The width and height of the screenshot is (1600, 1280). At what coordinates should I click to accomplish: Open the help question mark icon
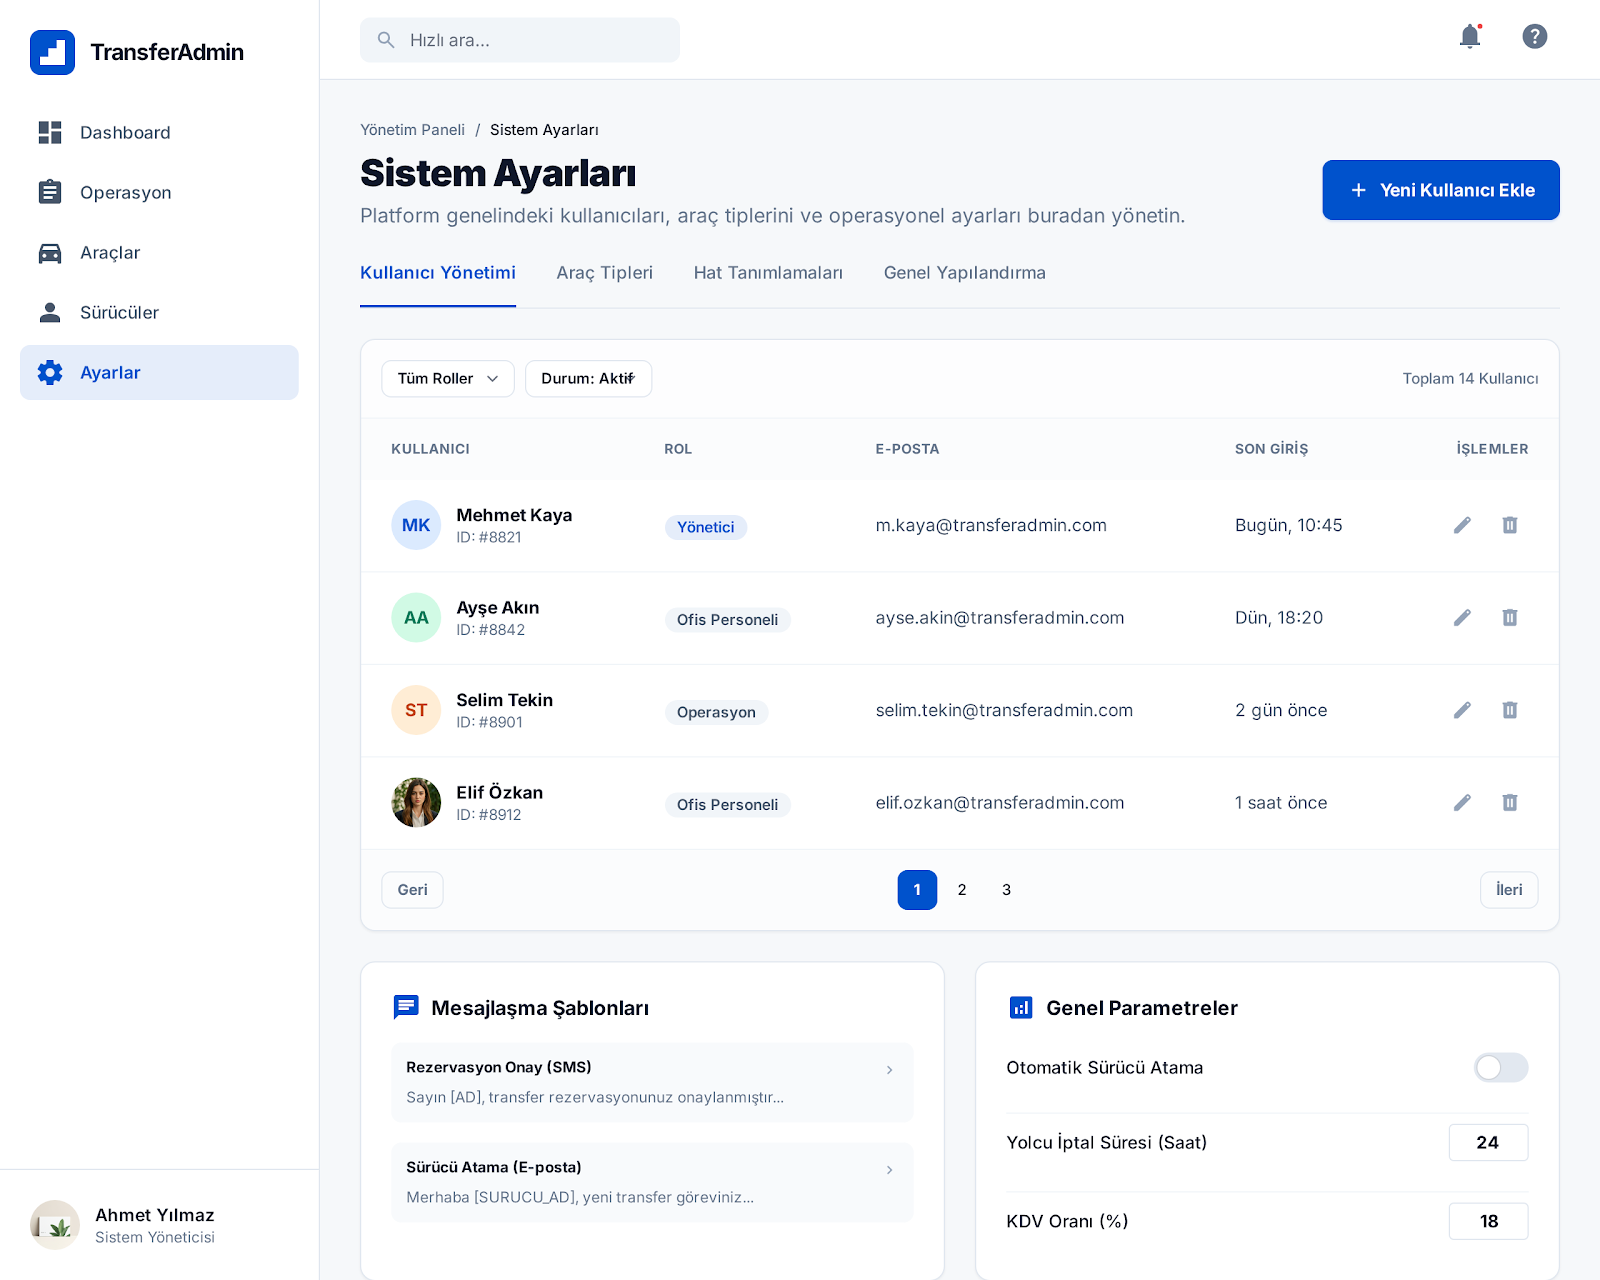pyautogui.click(x=1534, y=37)
